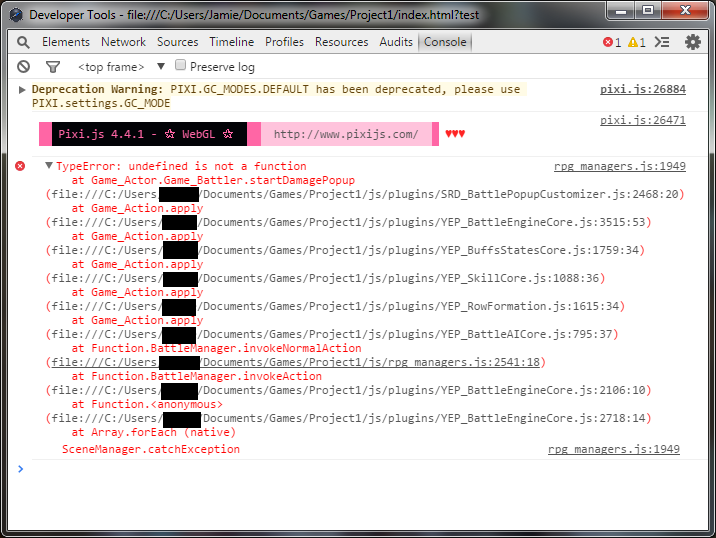Image resolution: width=716 pixels, height=538 pixels.
Task: Maximize the Developer Tools window
Action: tap(648, 11)
